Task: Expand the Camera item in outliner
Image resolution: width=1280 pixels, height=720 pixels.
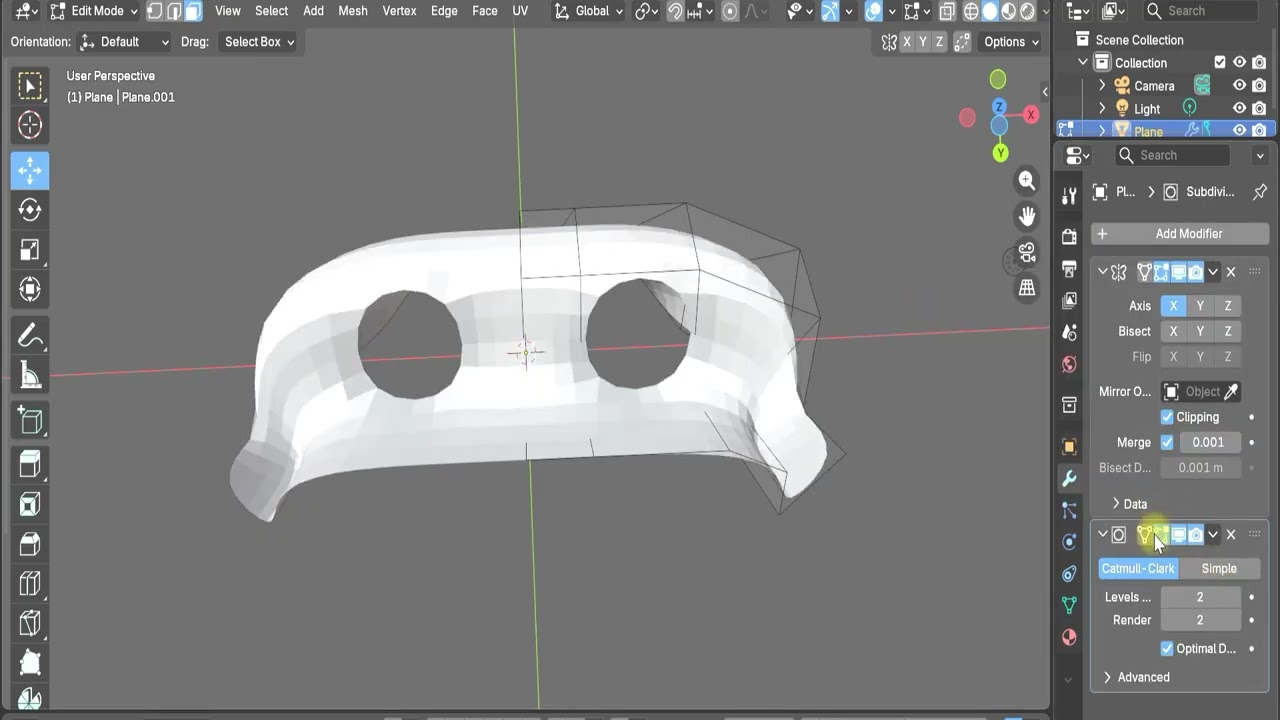Action: (1103, 86)
